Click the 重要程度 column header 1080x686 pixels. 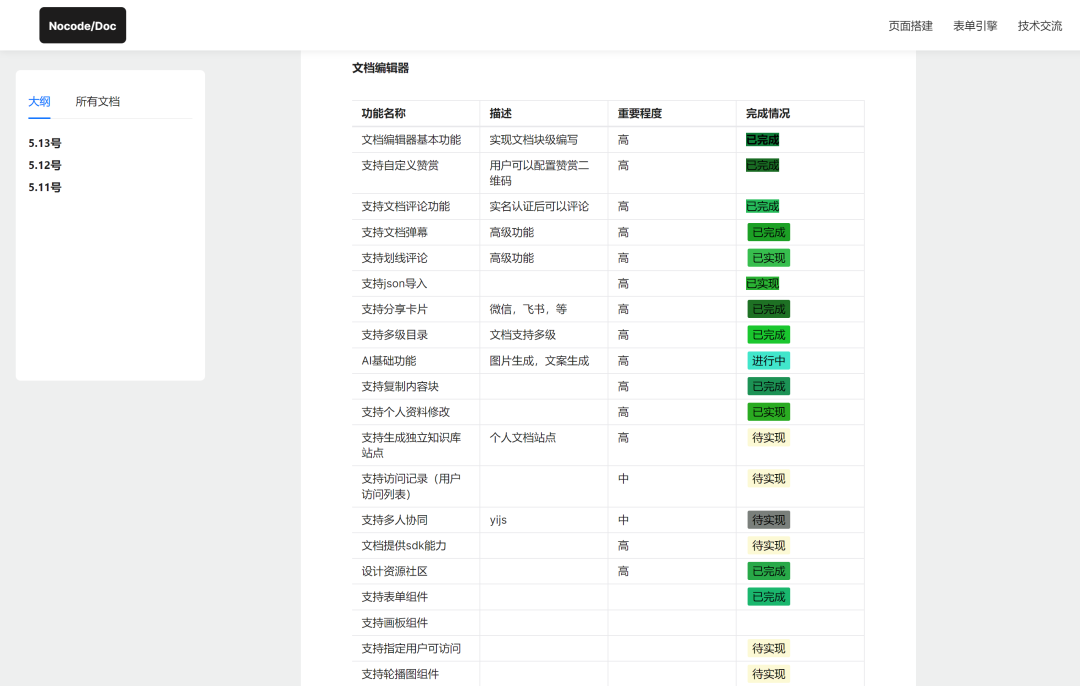click(640, 114)
